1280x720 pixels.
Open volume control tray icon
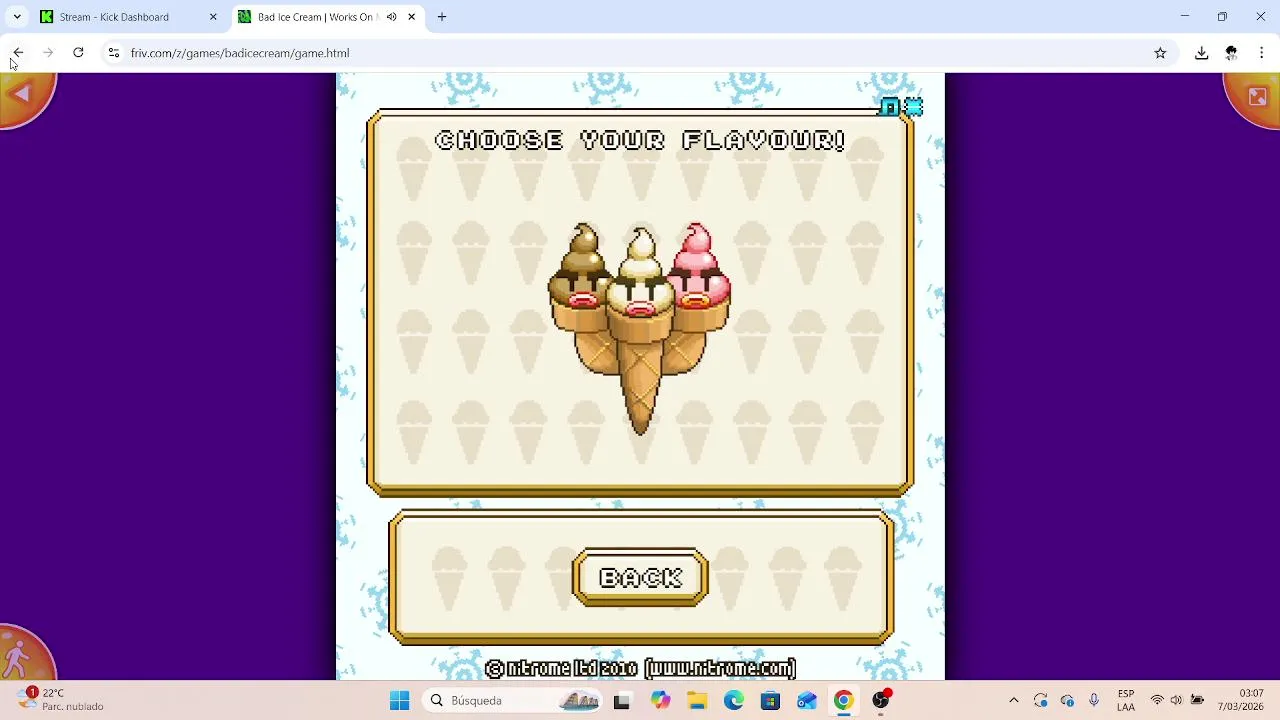tap(1176, 701)
